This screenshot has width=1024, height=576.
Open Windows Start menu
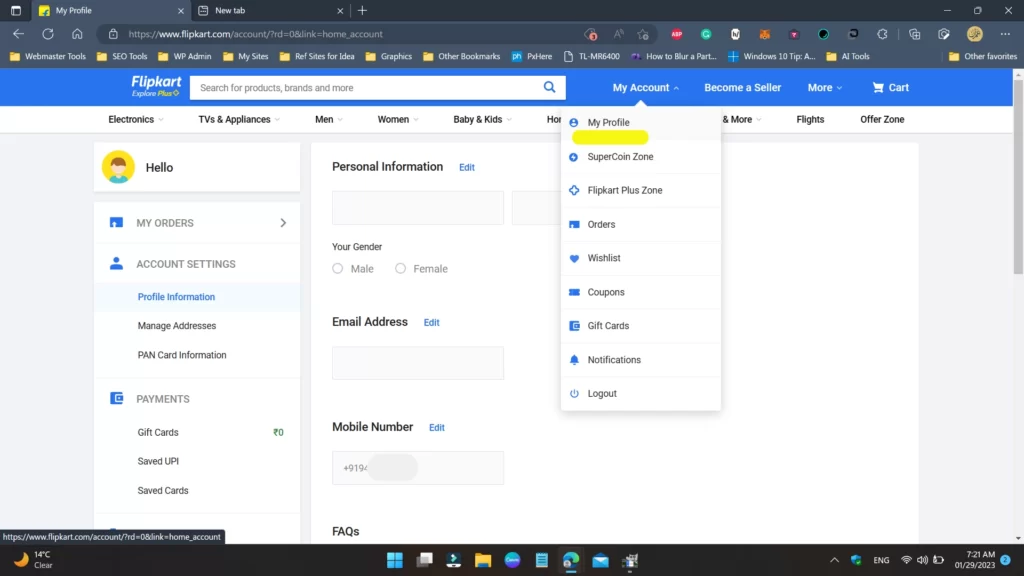pyautogui.click(x=394, y=560)
